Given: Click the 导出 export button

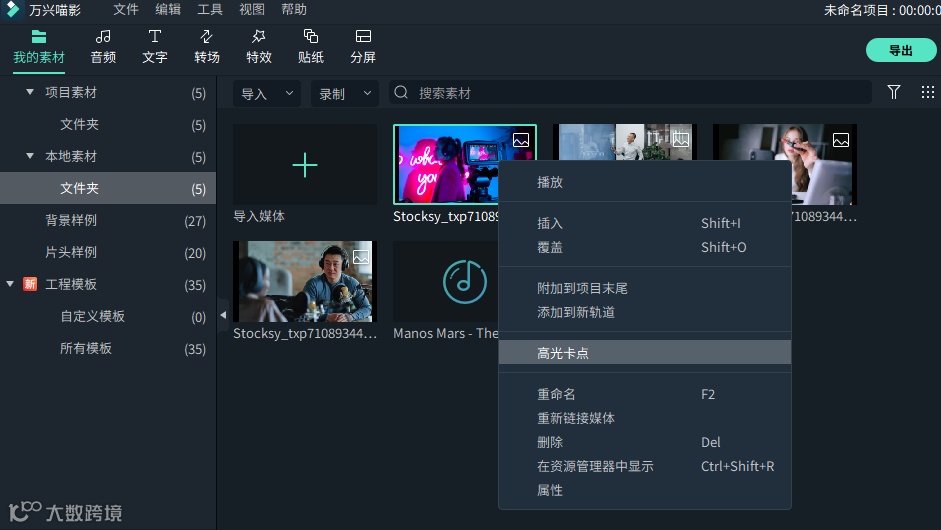Looking at the screenshot, I should (x=901, y=50).
